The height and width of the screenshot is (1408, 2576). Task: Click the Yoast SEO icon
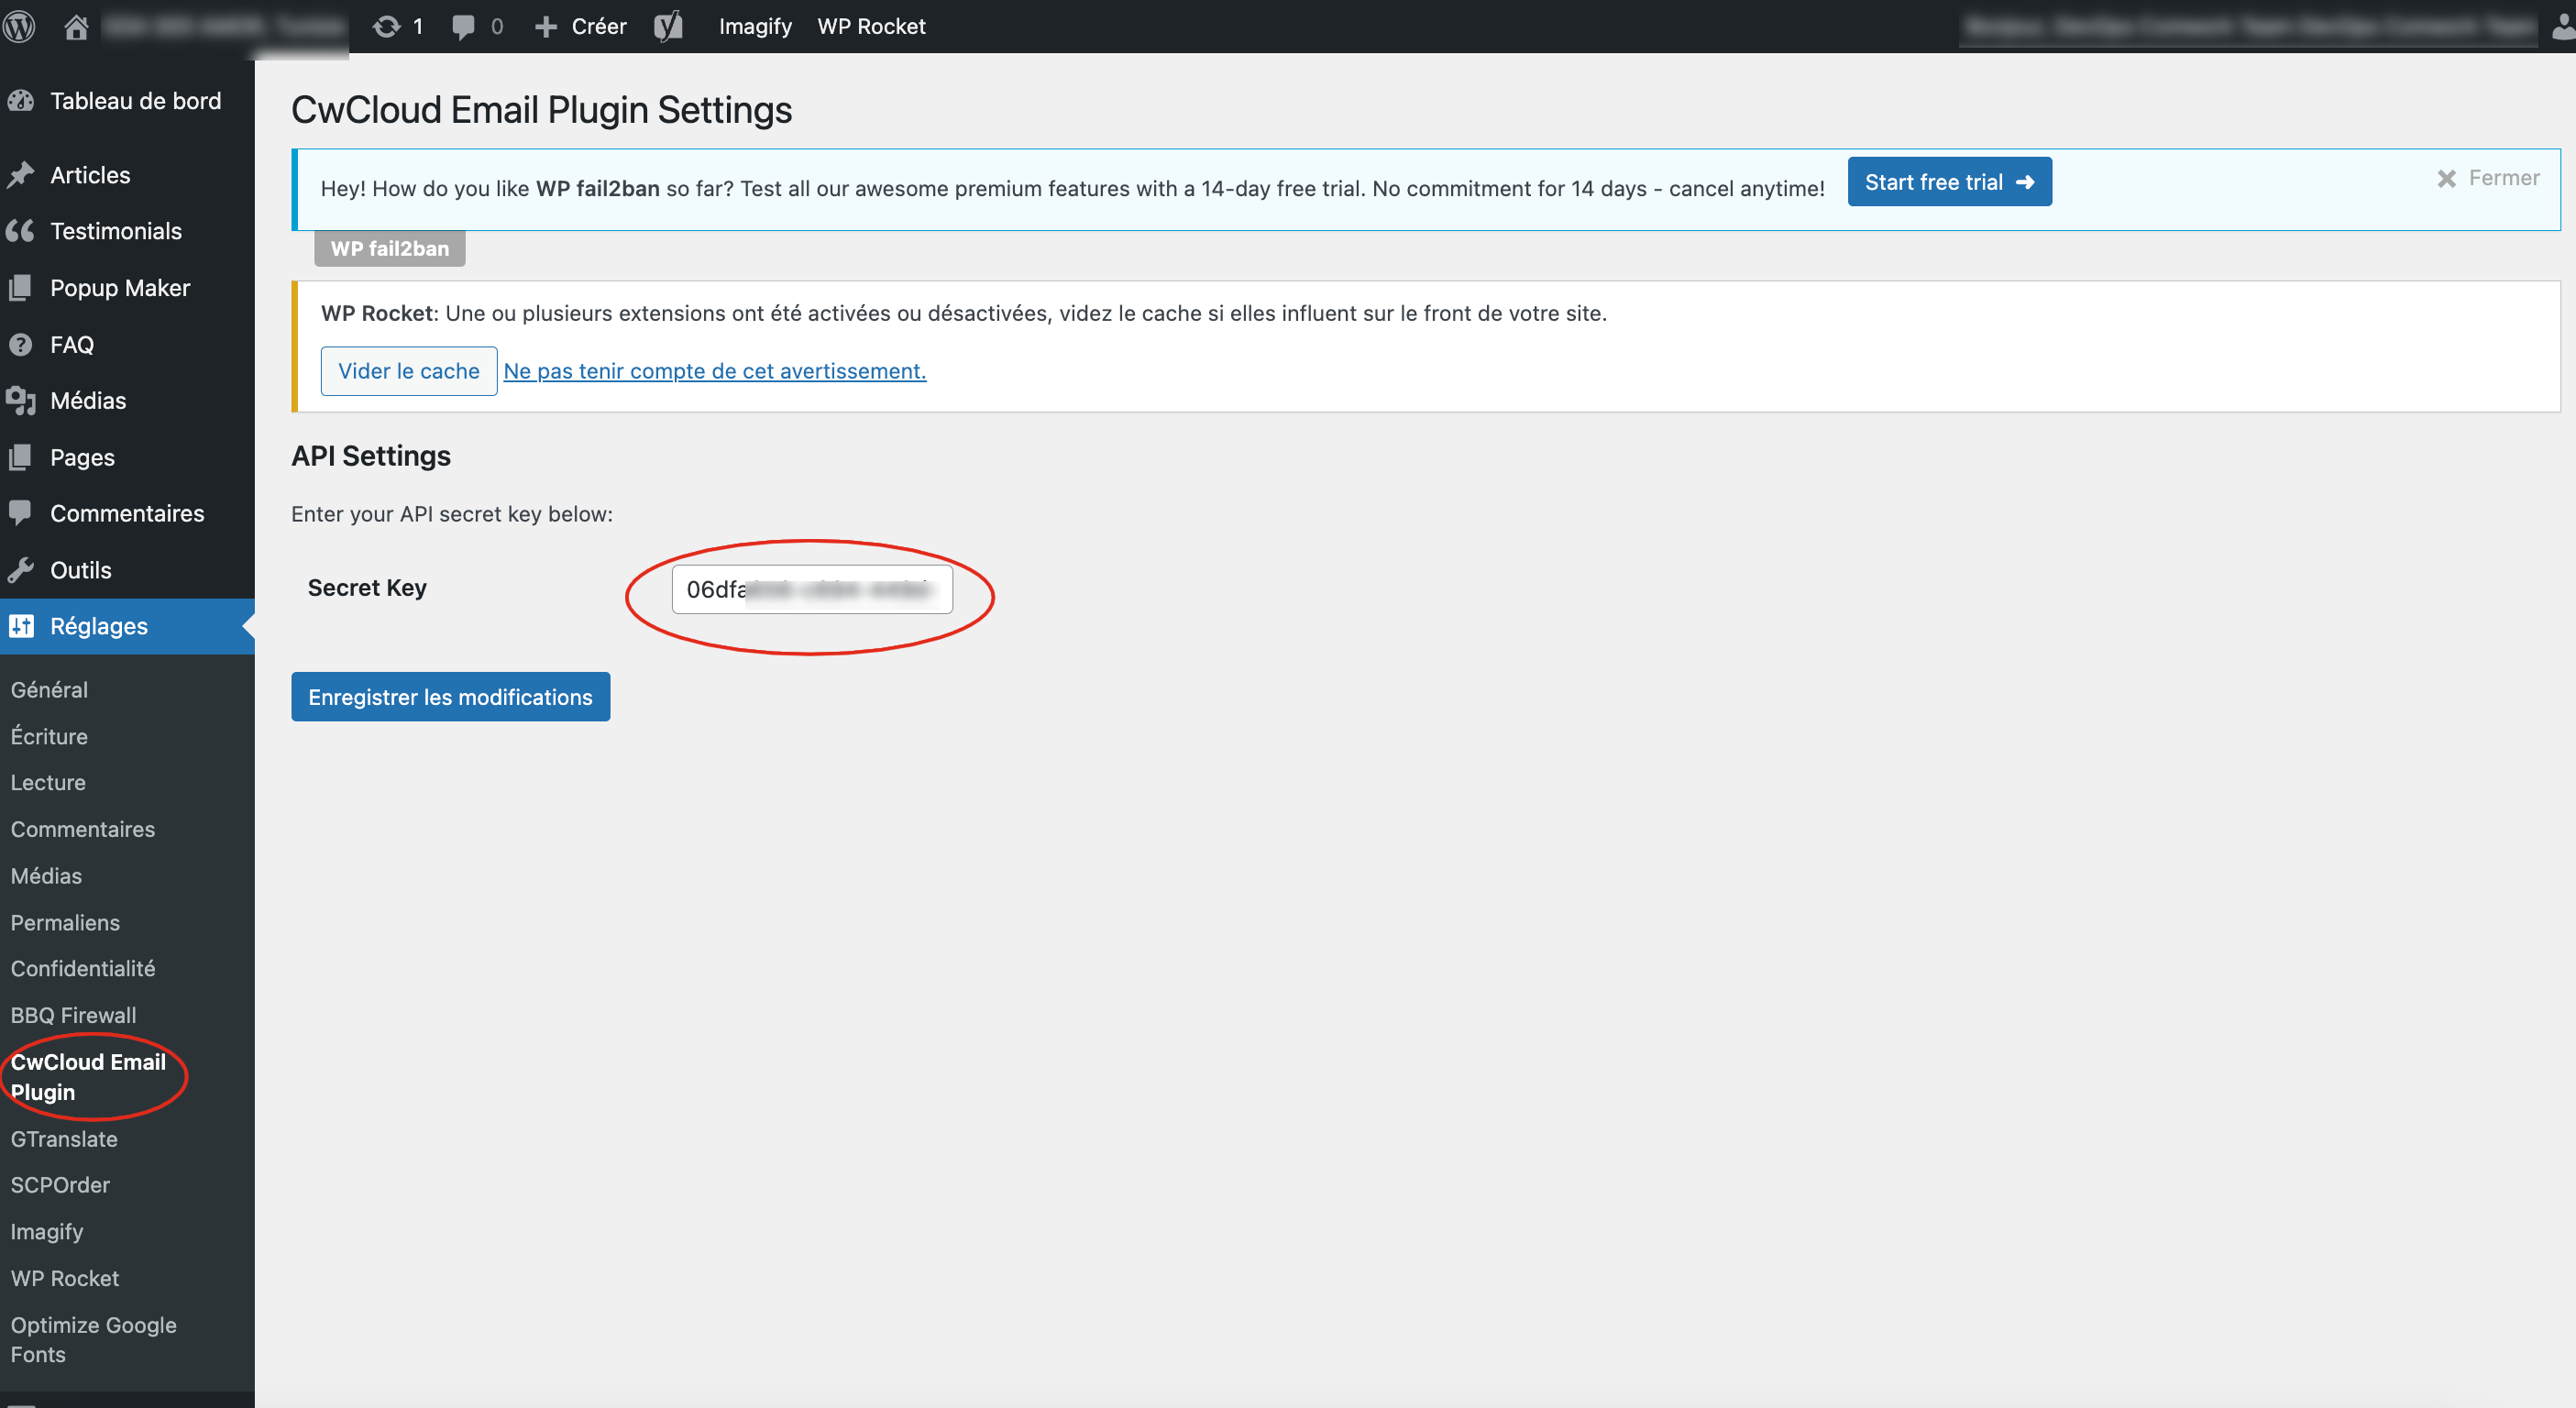click(x=668, y=26)
